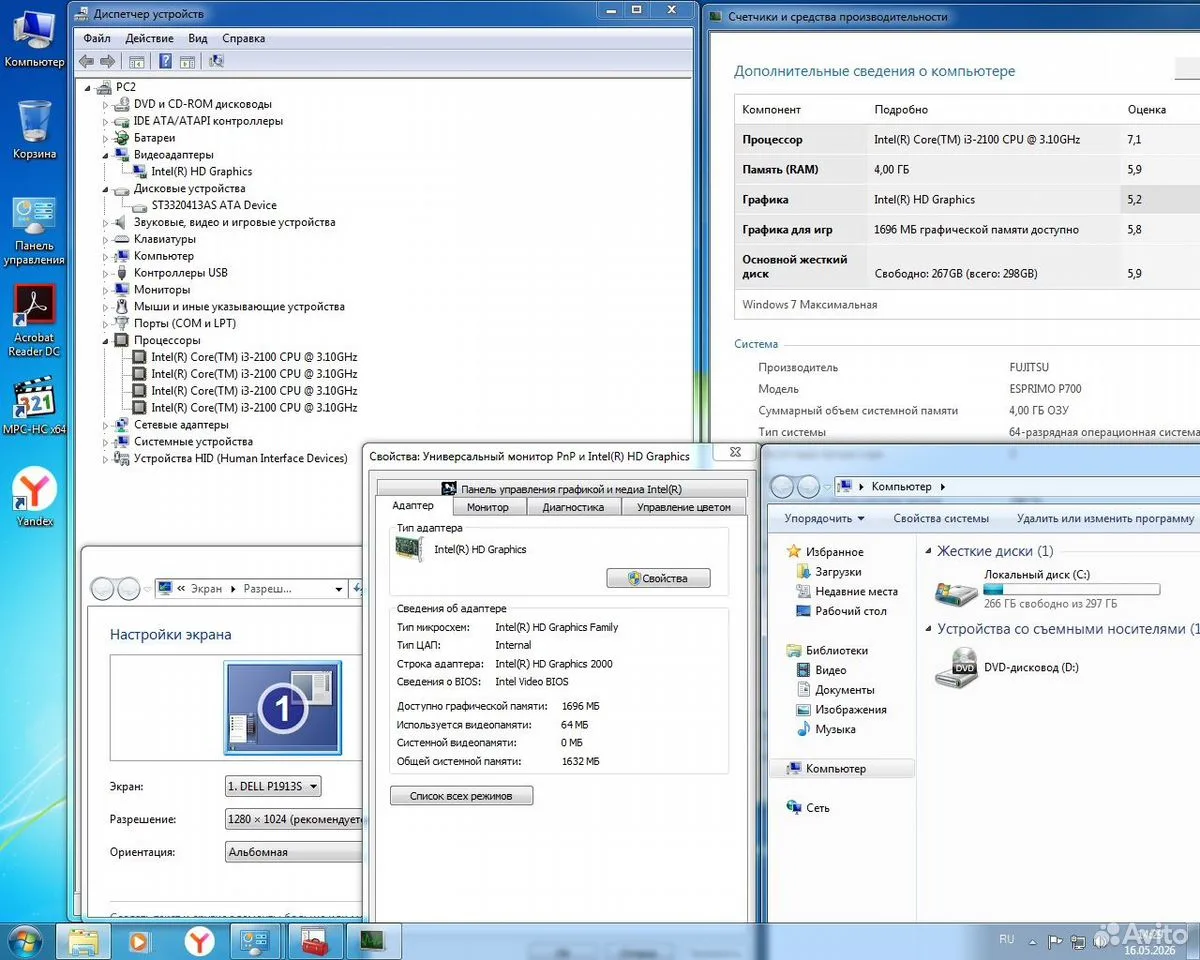Viewport: 1200px width, 960px height.
Task: Open the Разрешение dropdown 1280 × 1024
Action: tap(294, 819)
